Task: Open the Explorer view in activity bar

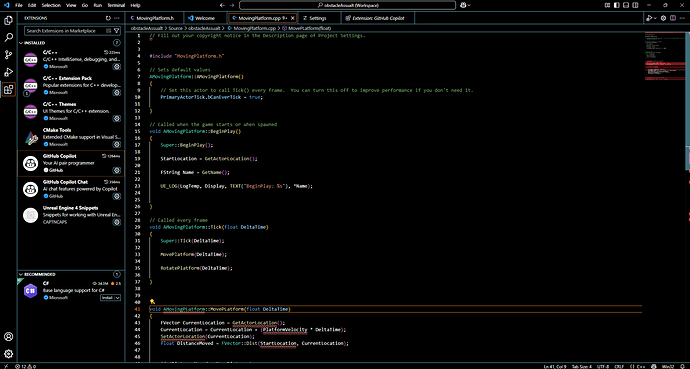Action: [8, 20]
